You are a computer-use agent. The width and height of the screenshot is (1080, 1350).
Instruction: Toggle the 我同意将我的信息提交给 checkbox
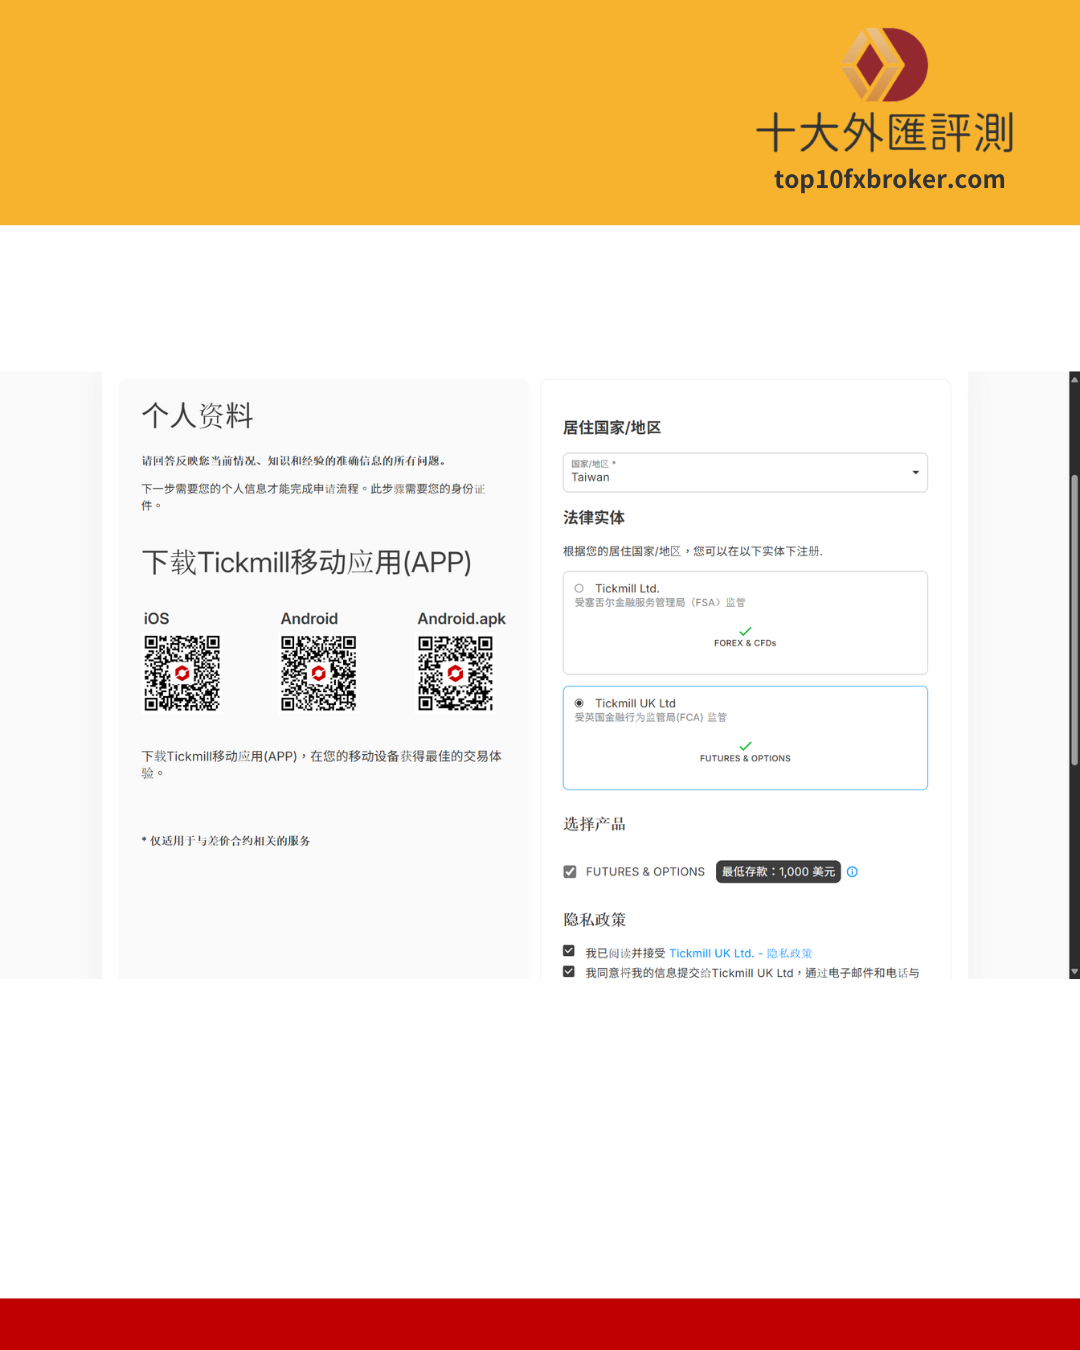[x=569, y=971]
